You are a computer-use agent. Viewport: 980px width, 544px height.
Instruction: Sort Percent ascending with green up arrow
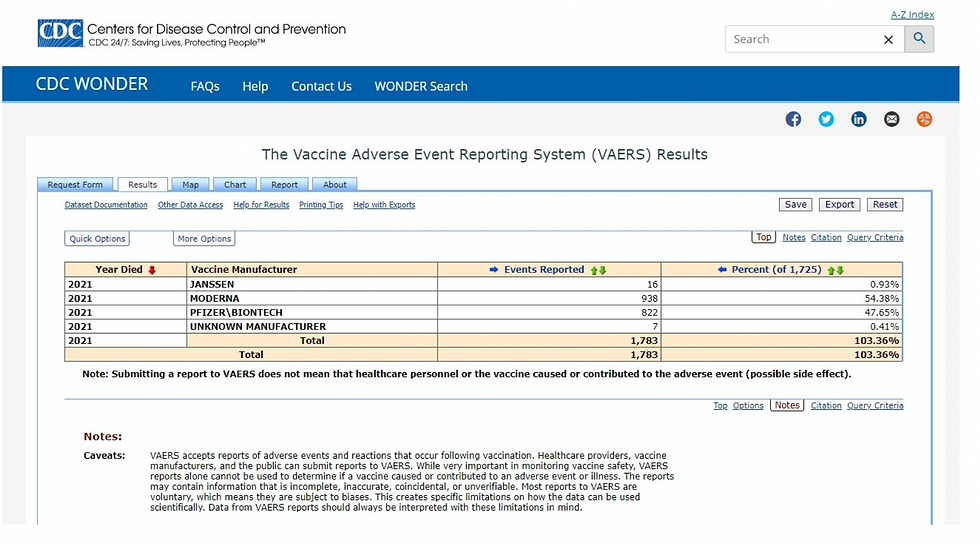pos(832,270)
